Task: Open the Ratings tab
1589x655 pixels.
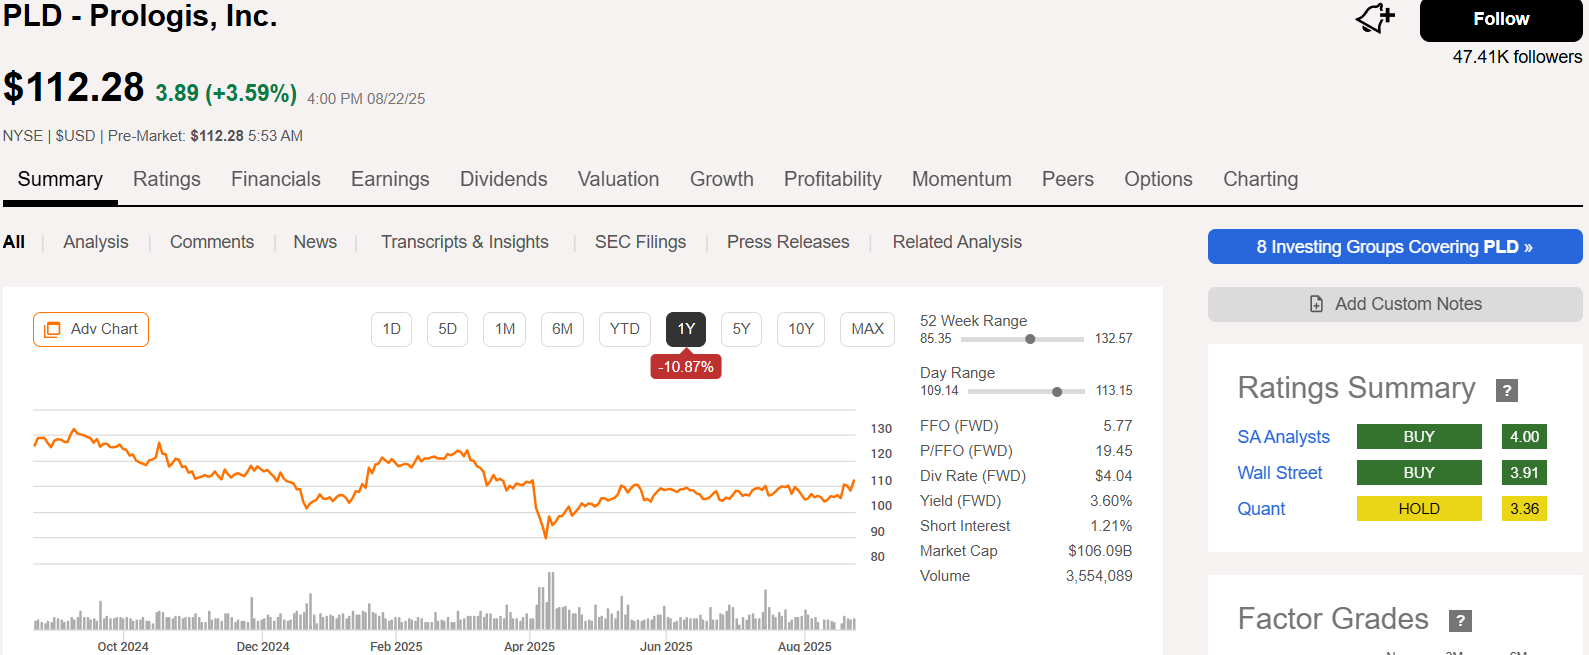Action: pos(167,179)
